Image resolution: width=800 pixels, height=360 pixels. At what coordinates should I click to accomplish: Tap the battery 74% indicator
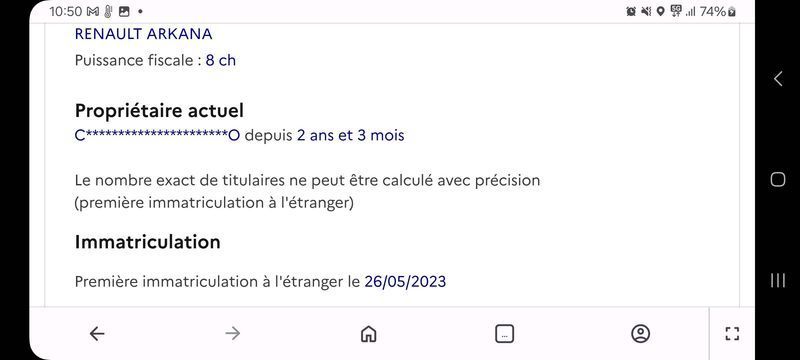(717, 11)
